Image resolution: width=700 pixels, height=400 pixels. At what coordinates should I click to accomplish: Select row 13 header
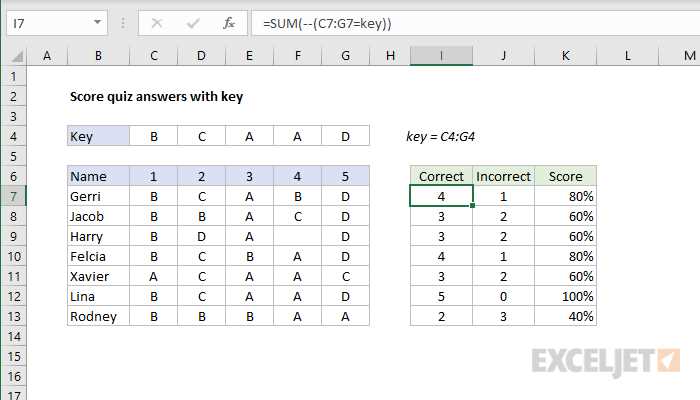13,316
